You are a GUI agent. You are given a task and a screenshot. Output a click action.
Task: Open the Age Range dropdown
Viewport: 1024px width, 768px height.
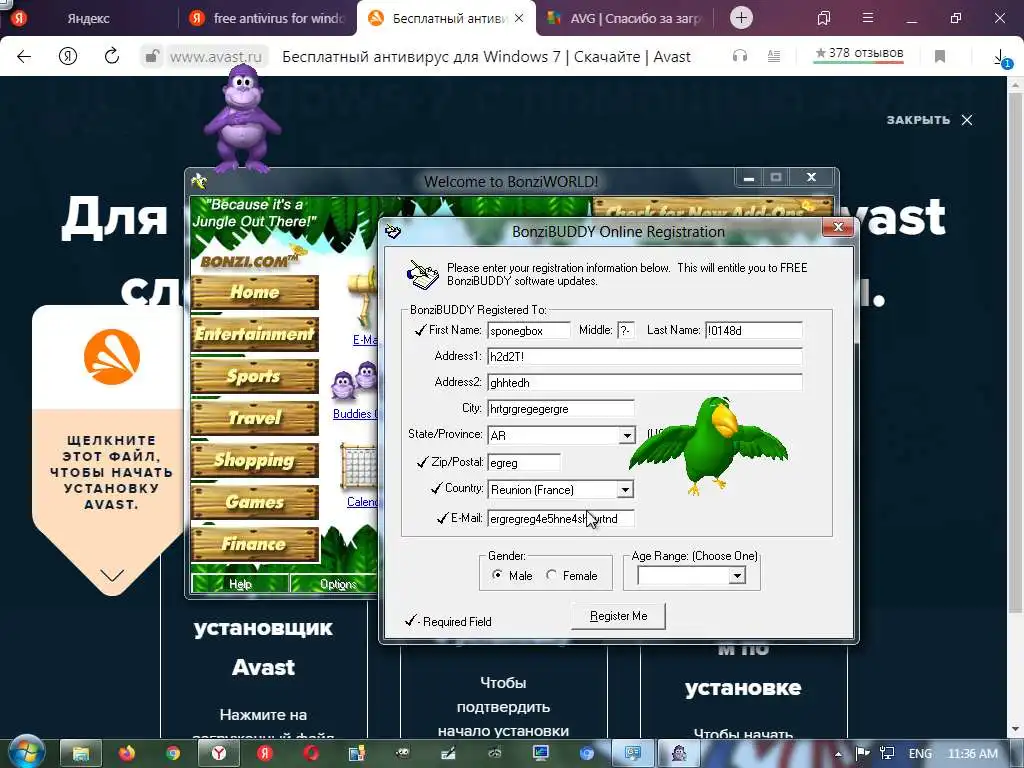coord(737,575)
